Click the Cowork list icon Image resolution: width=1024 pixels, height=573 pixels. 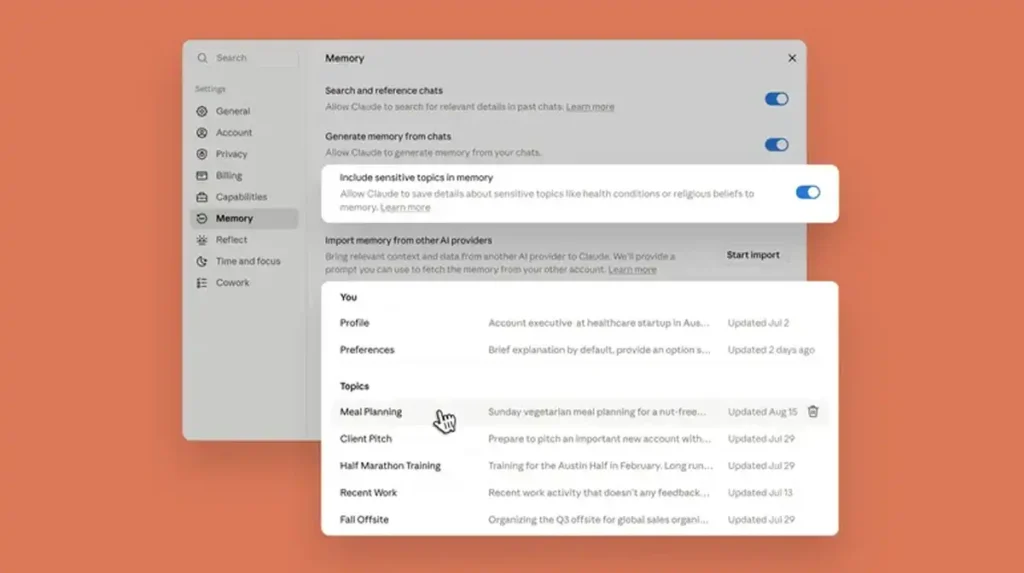[x=202, y=283]
